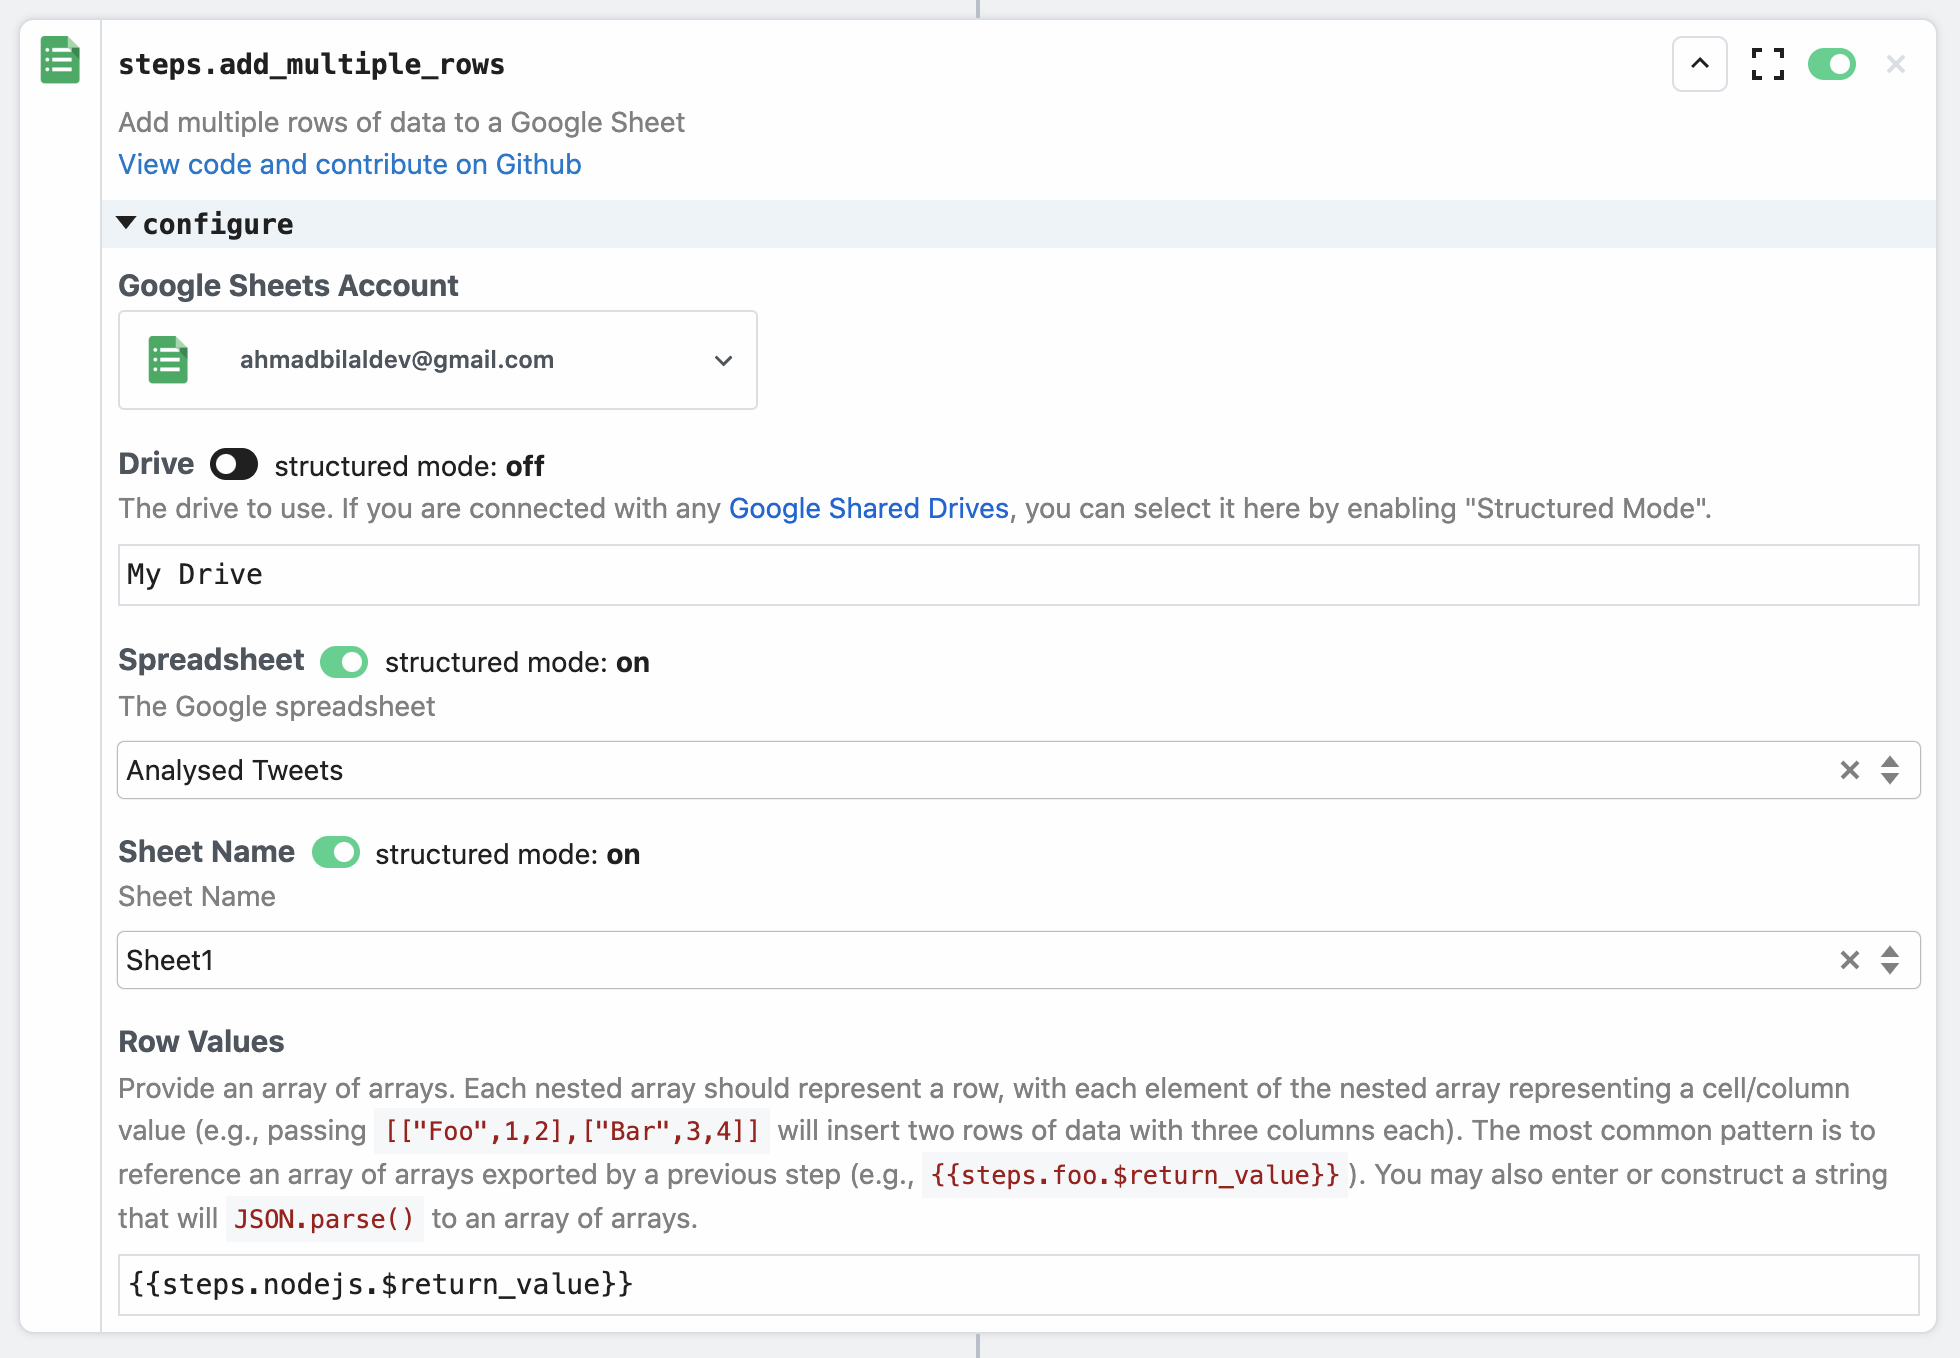This screenshot has width=1960, height=1358.
Task: Open View code and contribute on Github
Action: point(349,164)
